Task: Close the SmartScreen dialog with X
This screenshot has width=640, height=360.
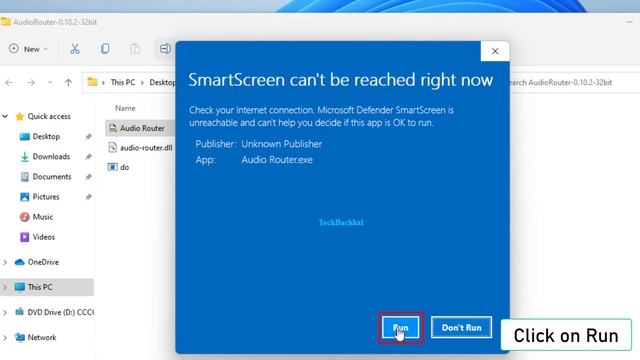Action: (x=495, y=51)
